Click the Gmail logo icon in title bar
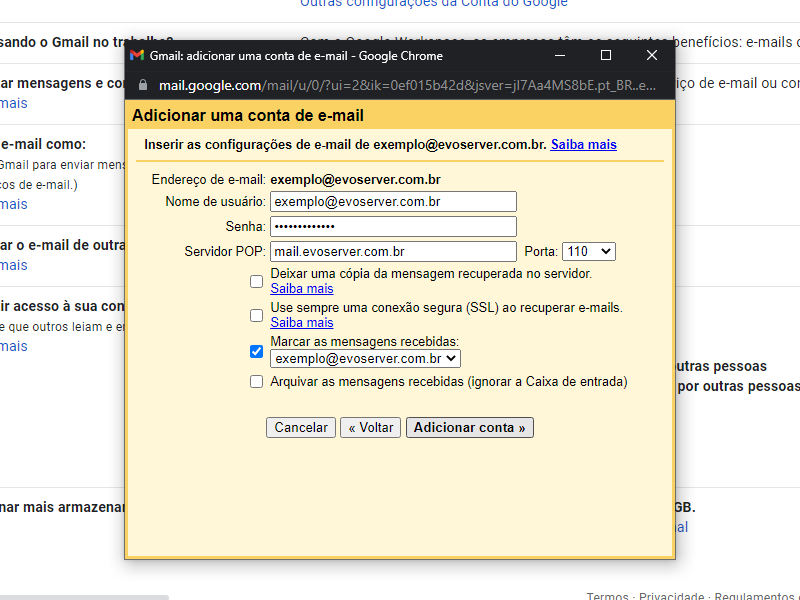The height and width of the screenshot is (600, 800). 137,56
